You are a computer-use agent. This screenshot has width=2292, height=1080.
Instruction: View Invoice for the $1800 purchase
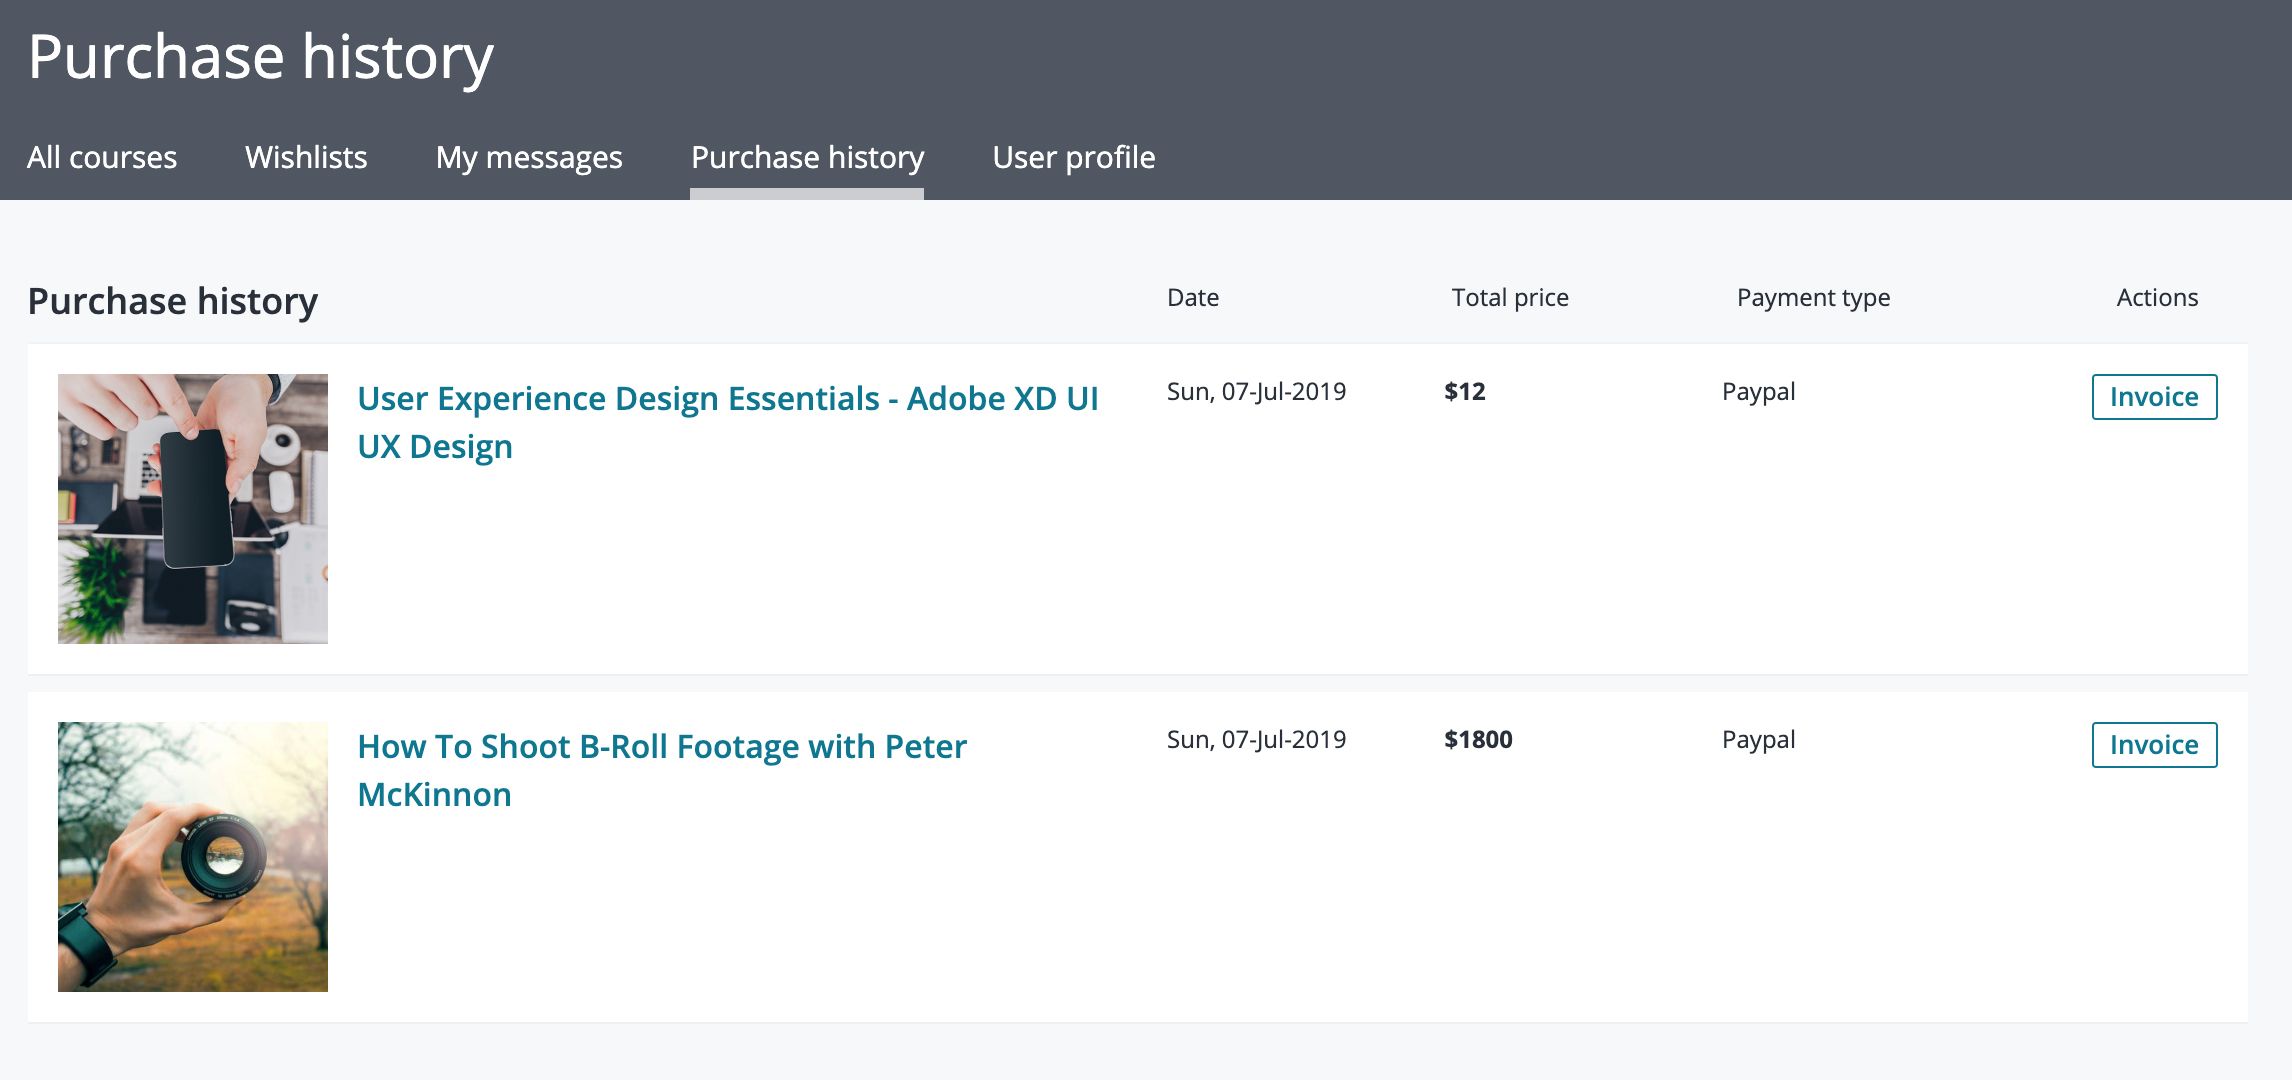pos(2154,745)
